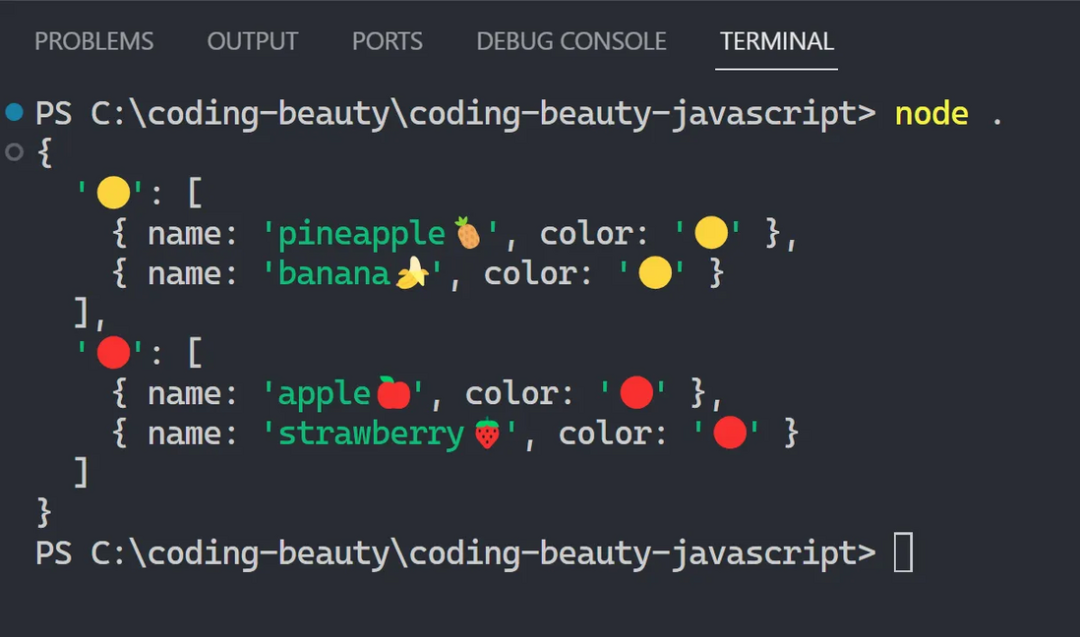Click the top prompt path before node
Image resolution: width=1080 pixels, height=637 pixels.
(455, 114)
